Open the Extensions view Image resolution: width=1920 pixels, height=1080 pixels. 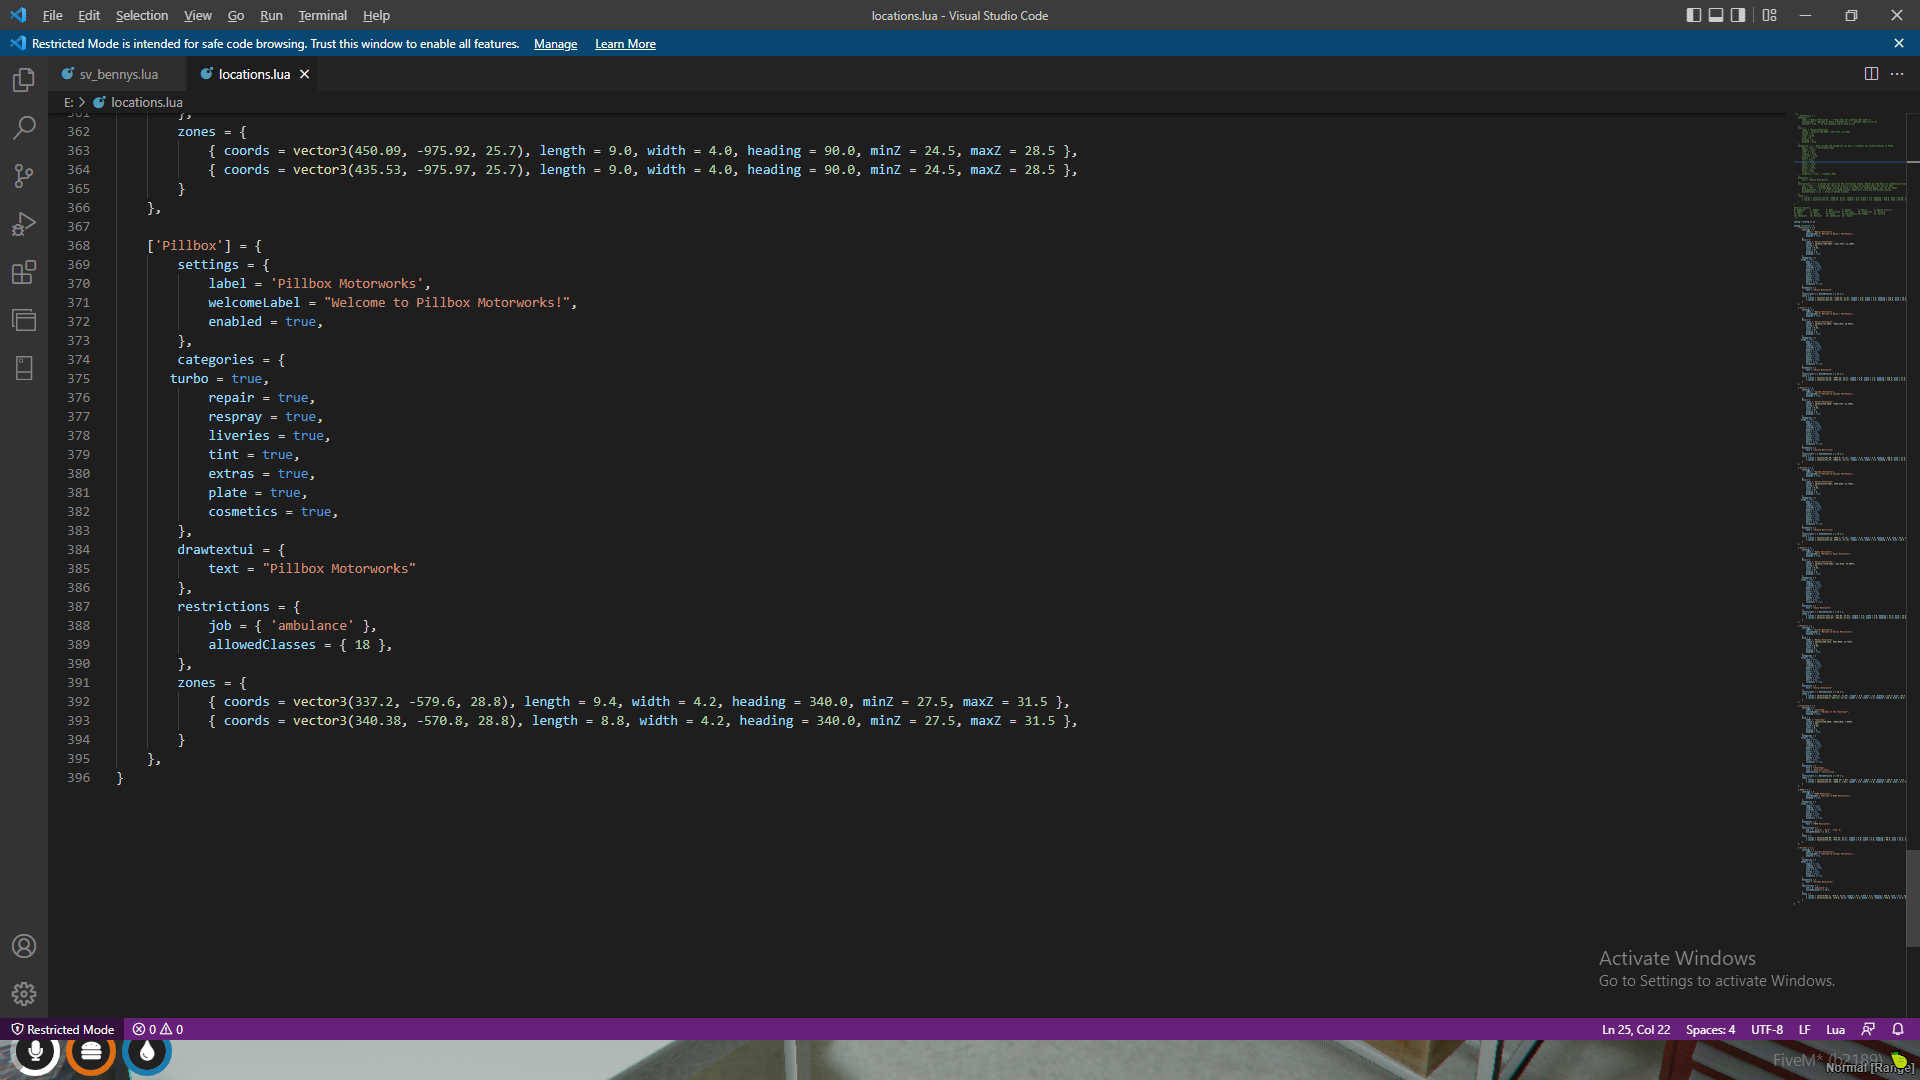(x=24, y=272)
